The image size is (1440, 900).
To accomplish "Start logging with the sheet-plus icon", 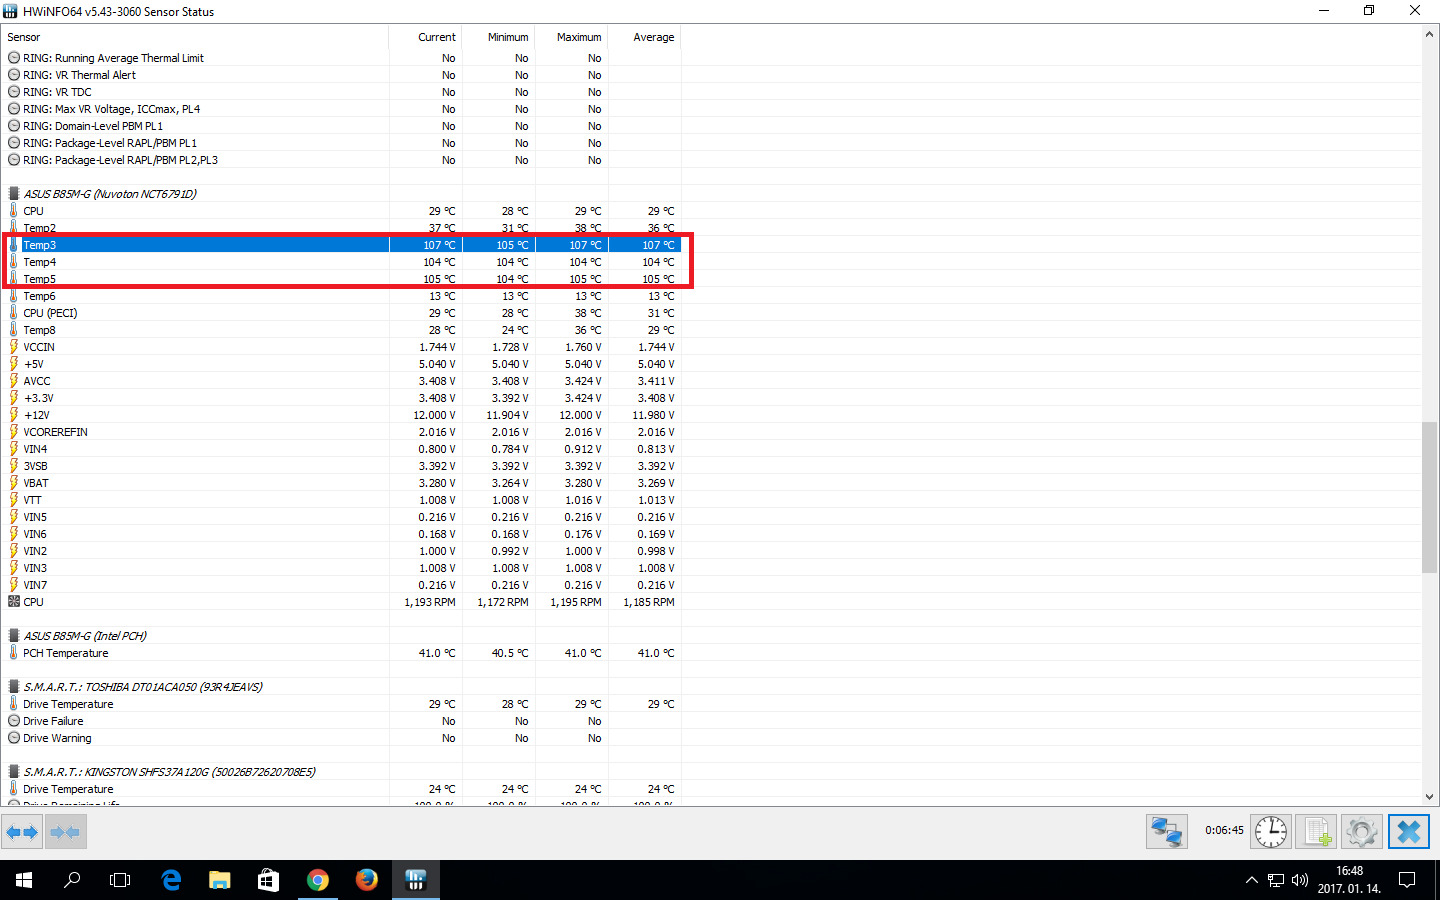I will tap(1315, 831).
